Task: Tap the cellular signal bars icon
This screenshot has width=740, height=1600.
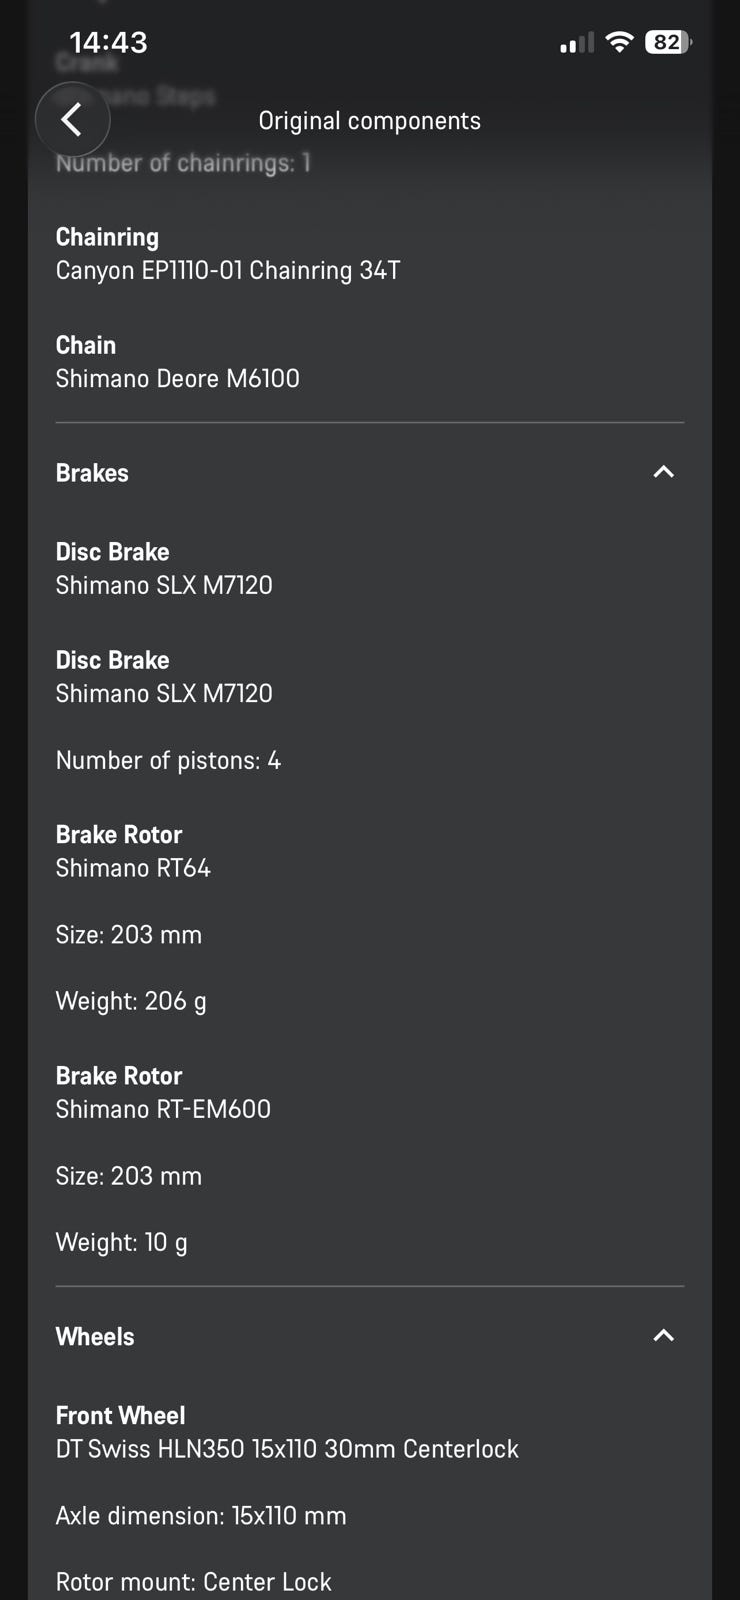Action: click(x=577, y=42)
